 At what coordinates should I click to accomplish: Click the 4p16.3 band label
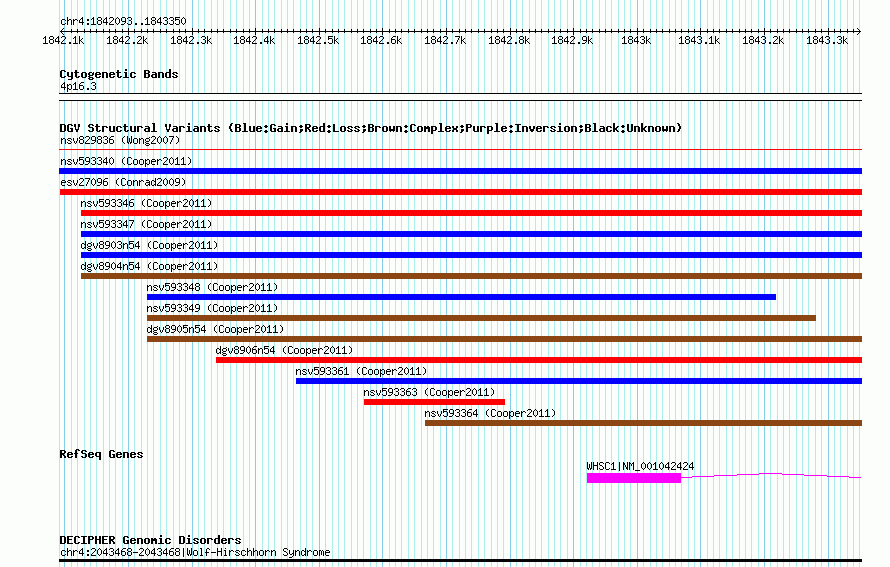78,86
